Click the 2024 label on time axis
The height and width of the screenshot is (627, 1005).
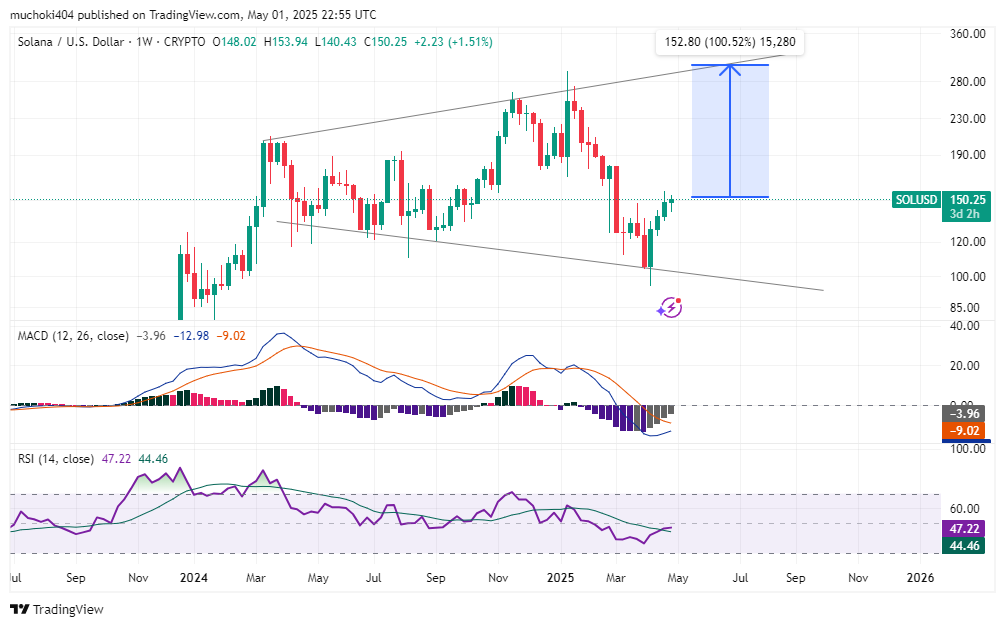point(196,578)
